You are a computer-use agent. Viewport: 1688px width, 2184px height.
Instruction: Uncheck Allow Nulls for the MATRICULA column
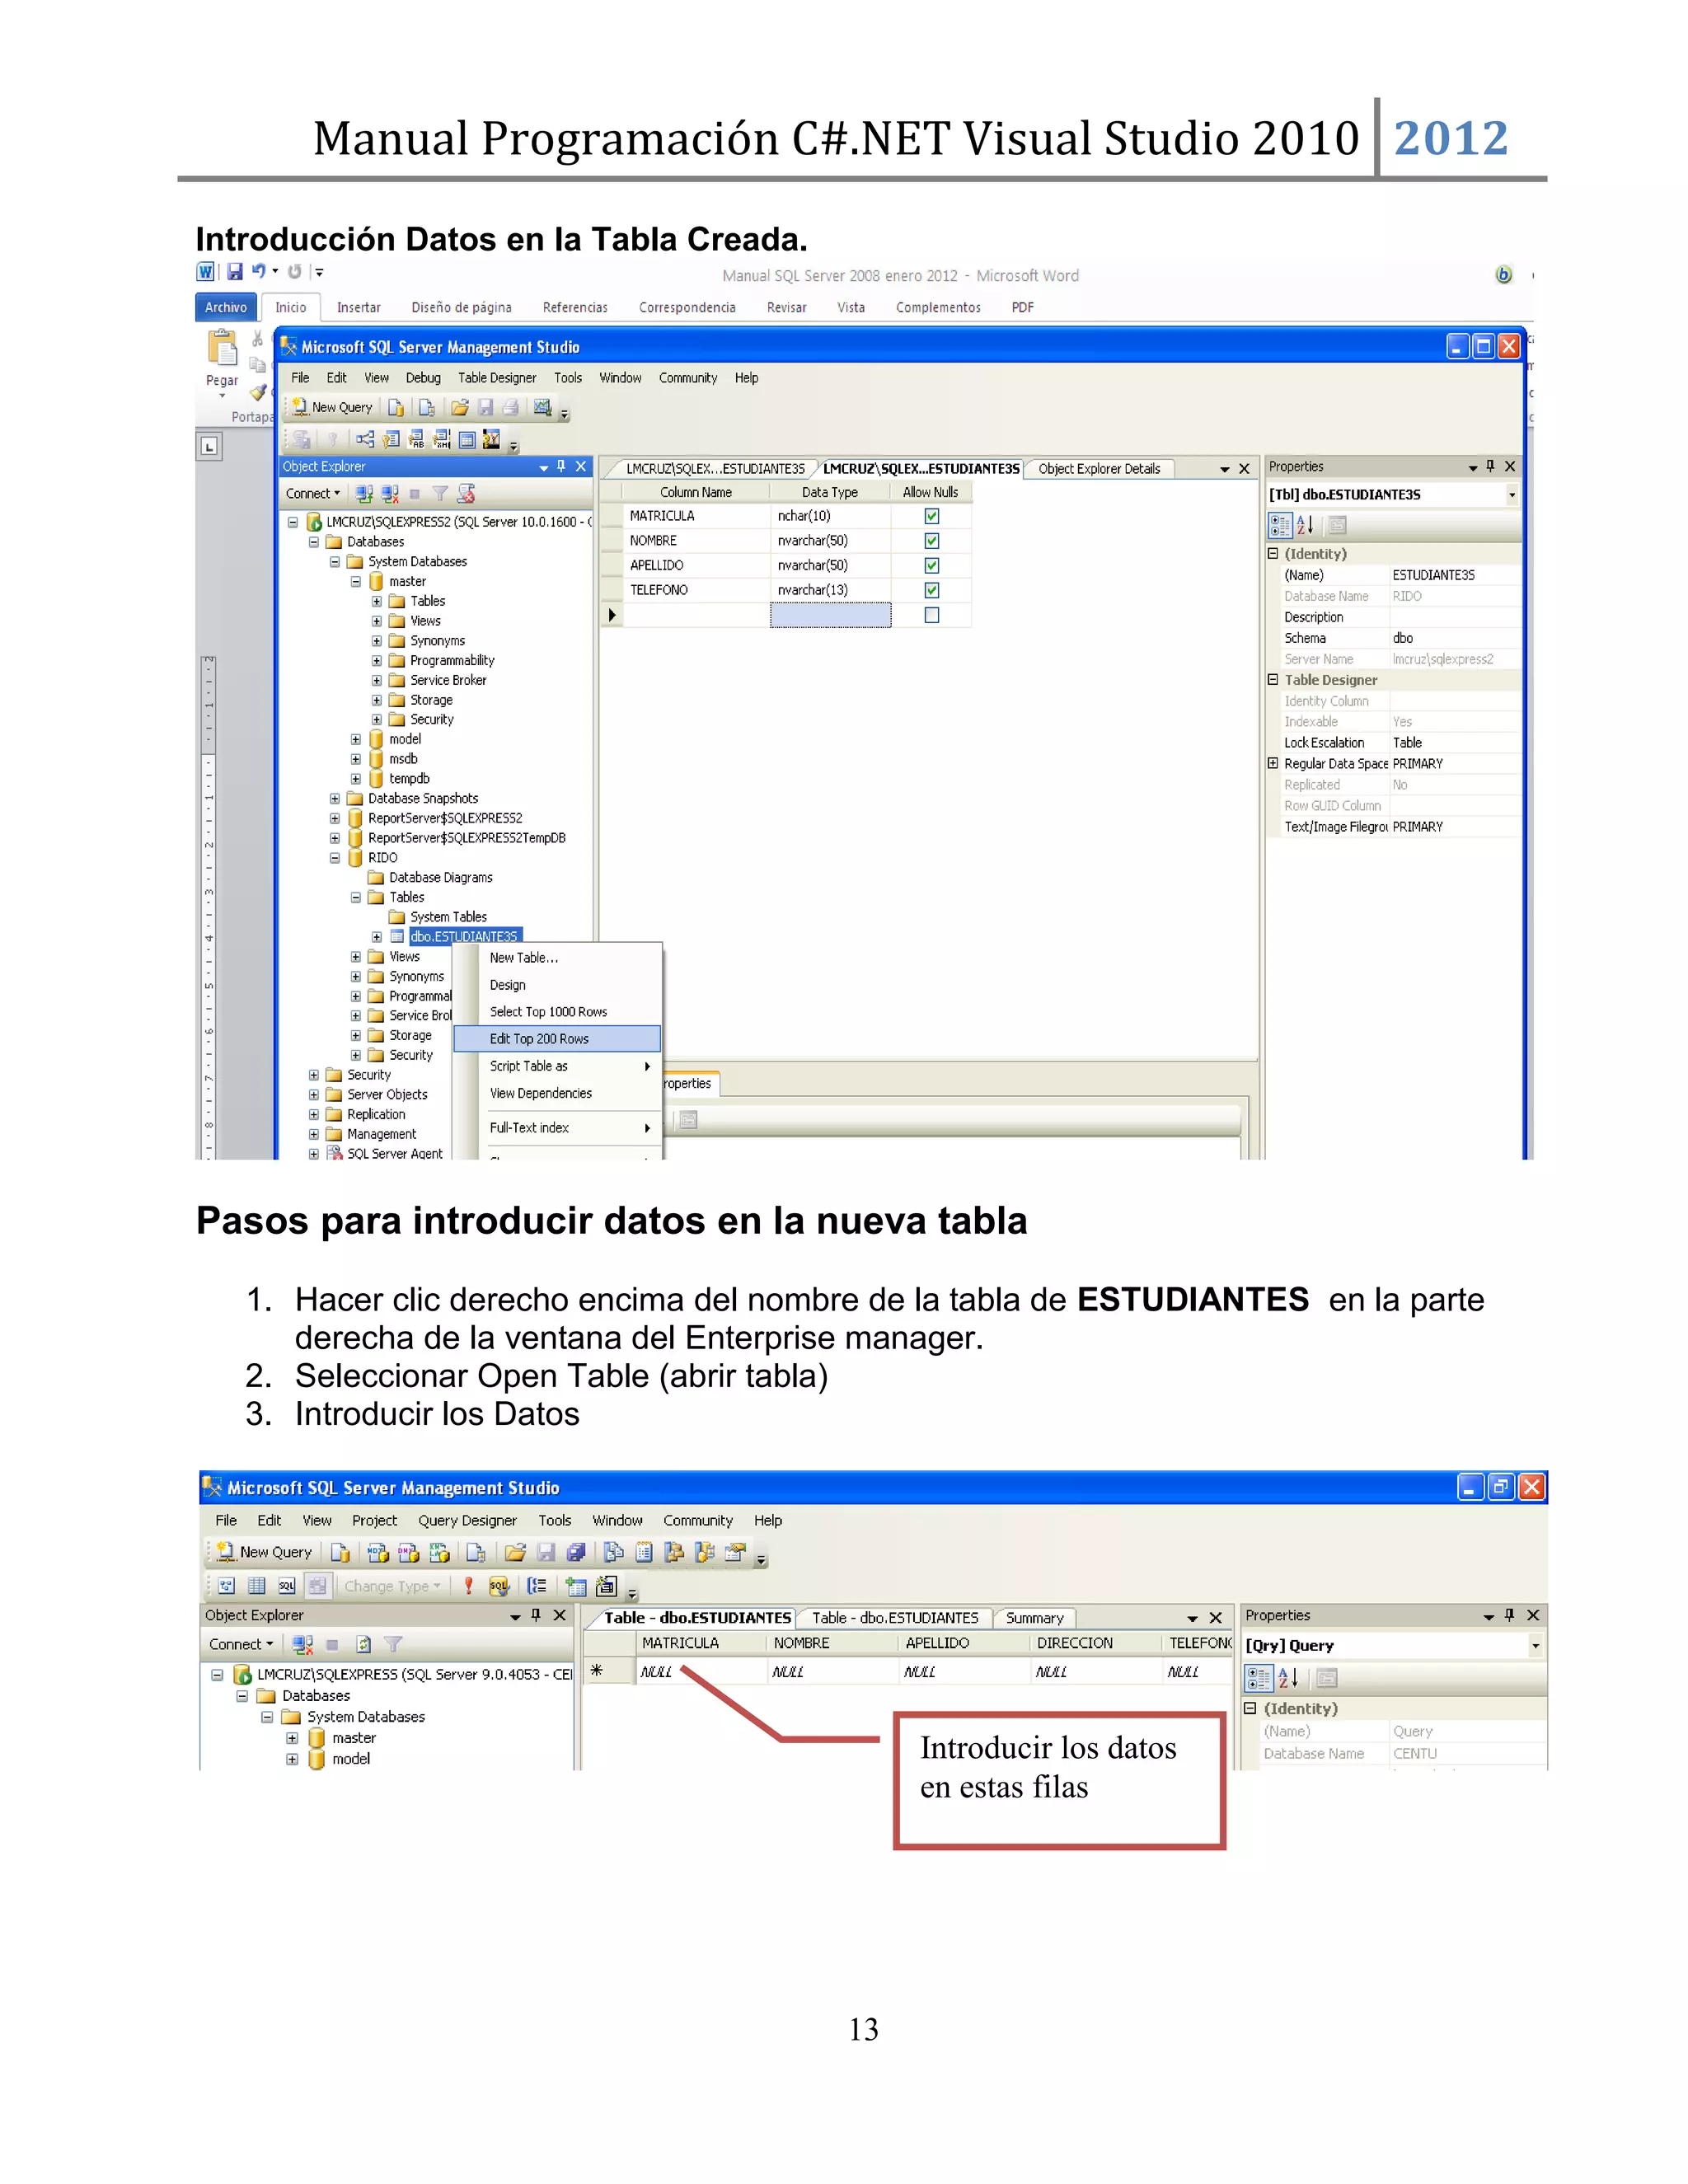pos(932,516)
